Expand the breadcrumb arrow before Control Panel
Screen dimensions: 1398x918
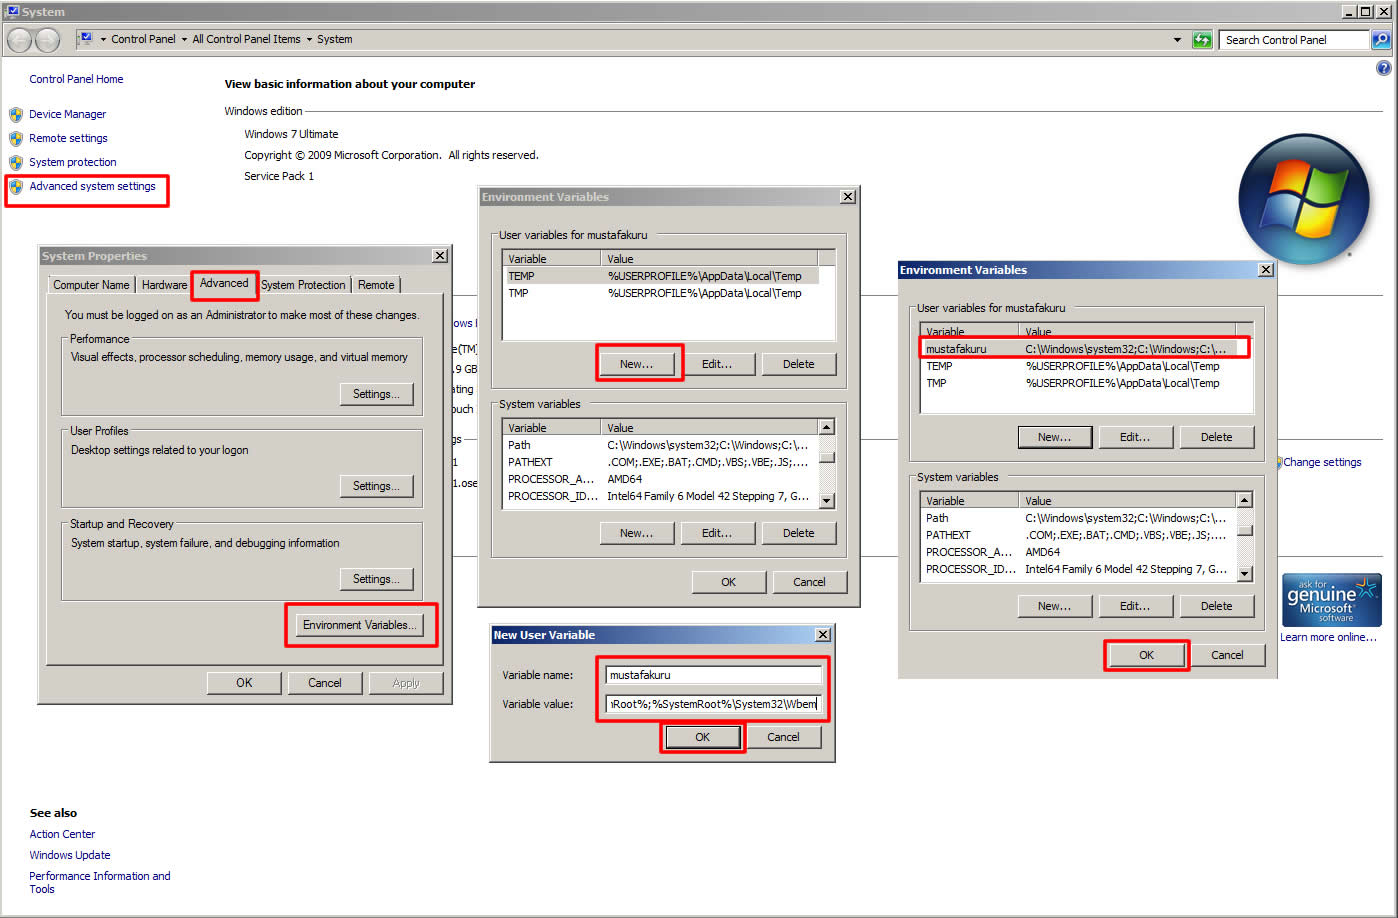[x=103, y=40]
